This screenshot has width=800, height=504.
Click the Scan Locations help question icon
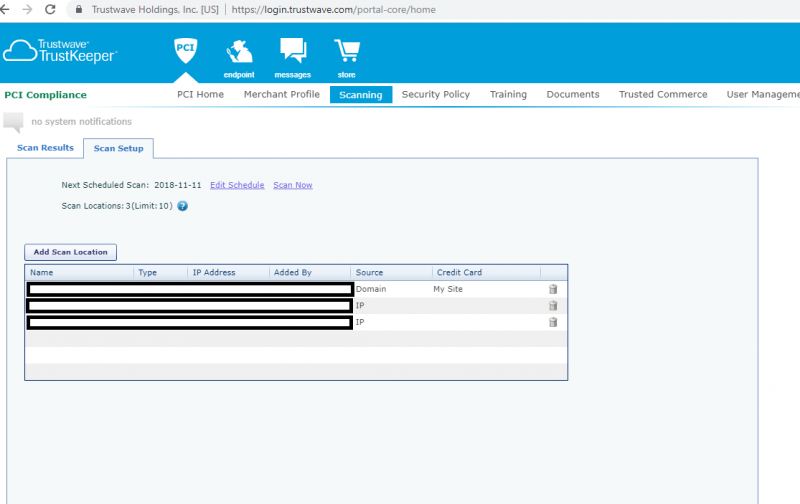(x=183, y=206)
